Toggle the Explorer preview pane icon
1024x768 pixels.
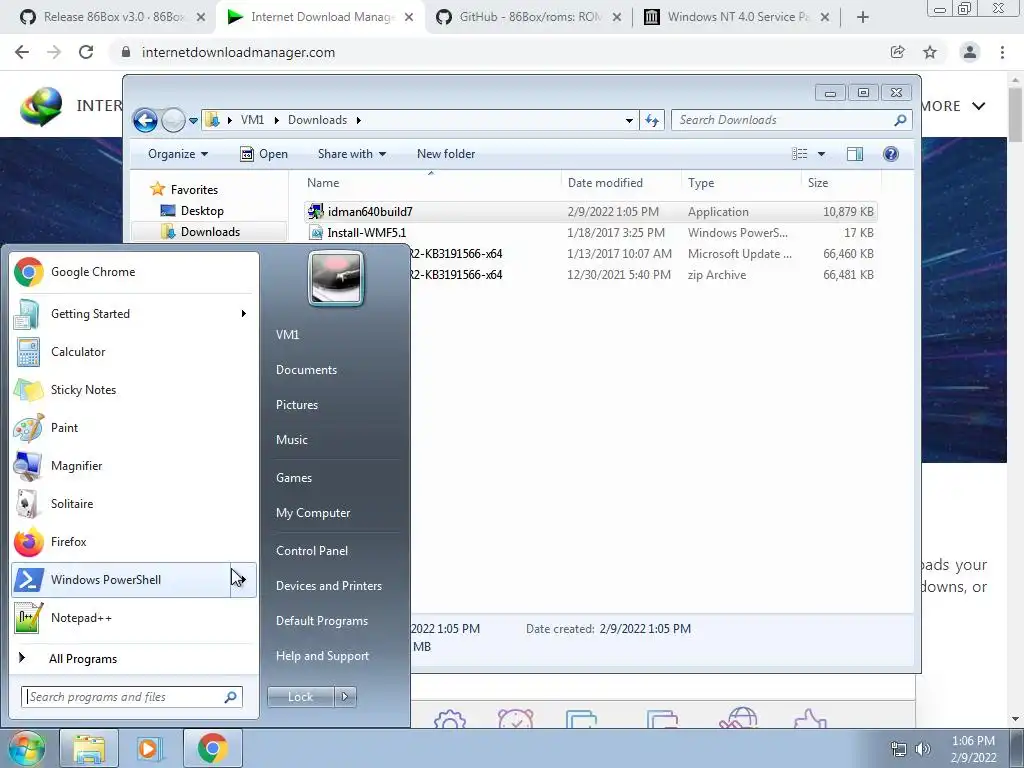(x=855, y=154)
